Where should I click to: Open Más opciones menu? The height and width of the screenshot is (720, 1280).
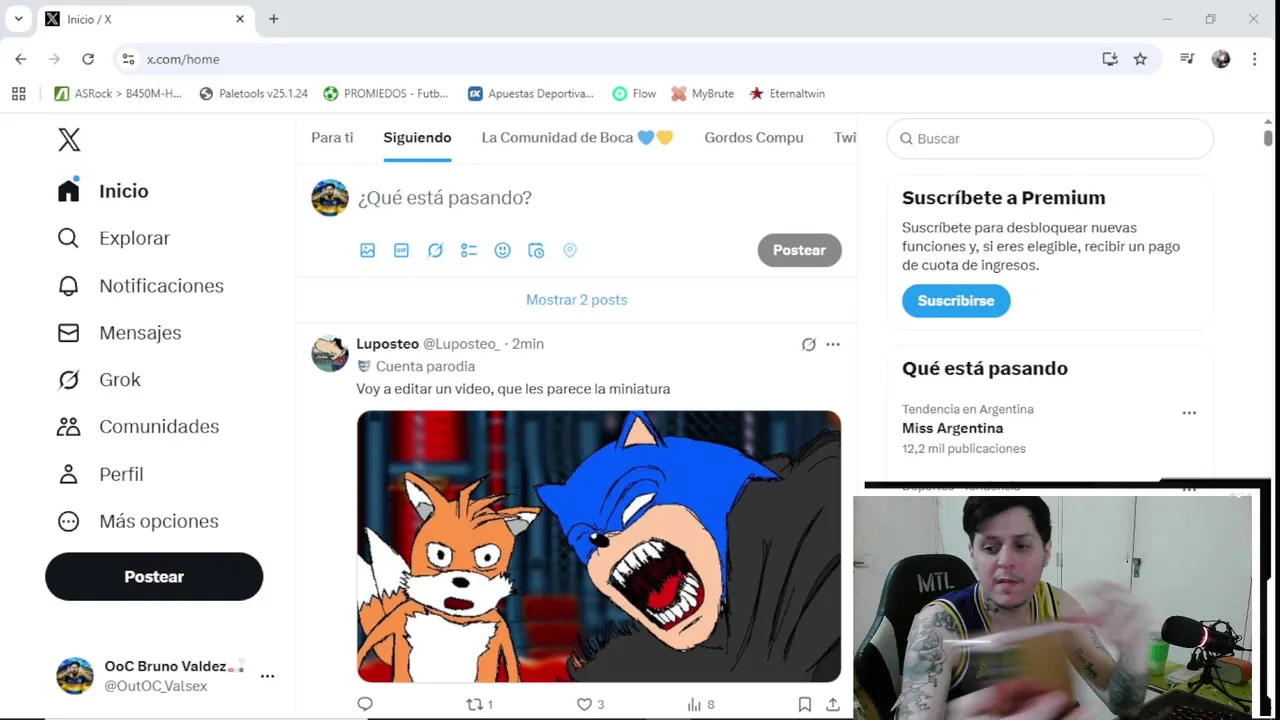tap(137, 521)
